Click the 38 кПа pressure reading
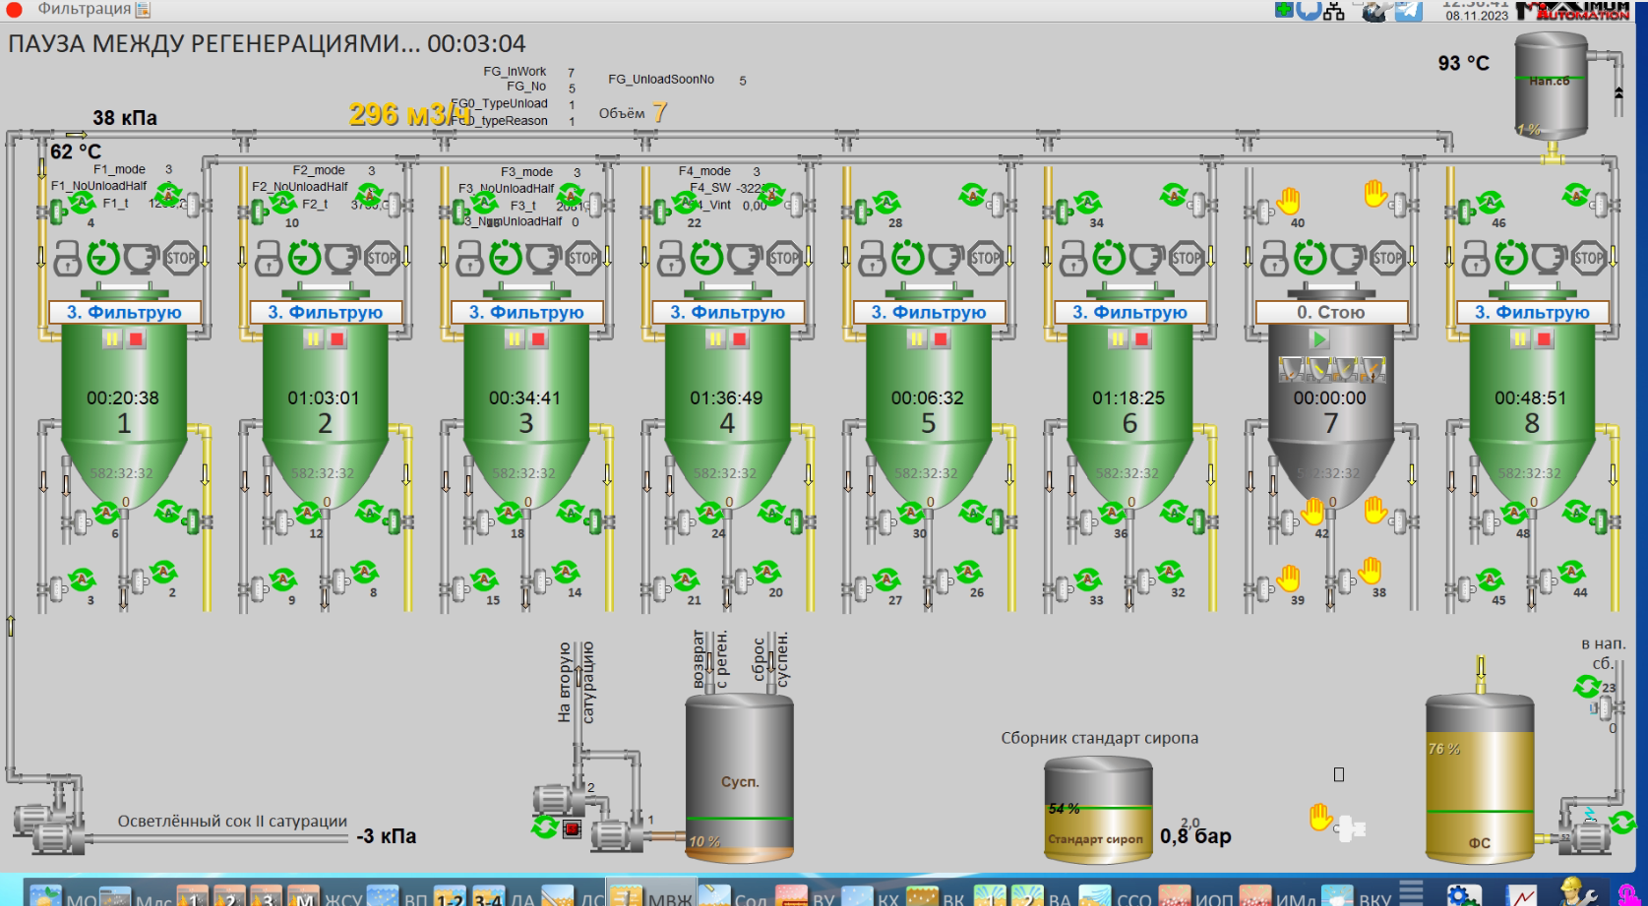 point(125,118)
